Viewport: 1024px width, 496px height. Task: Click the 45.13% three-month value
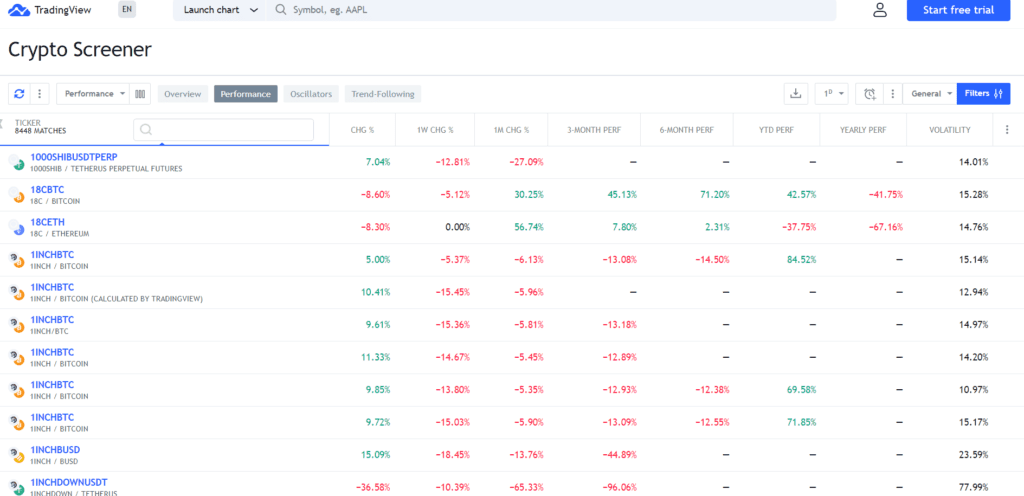pos(622,194)
